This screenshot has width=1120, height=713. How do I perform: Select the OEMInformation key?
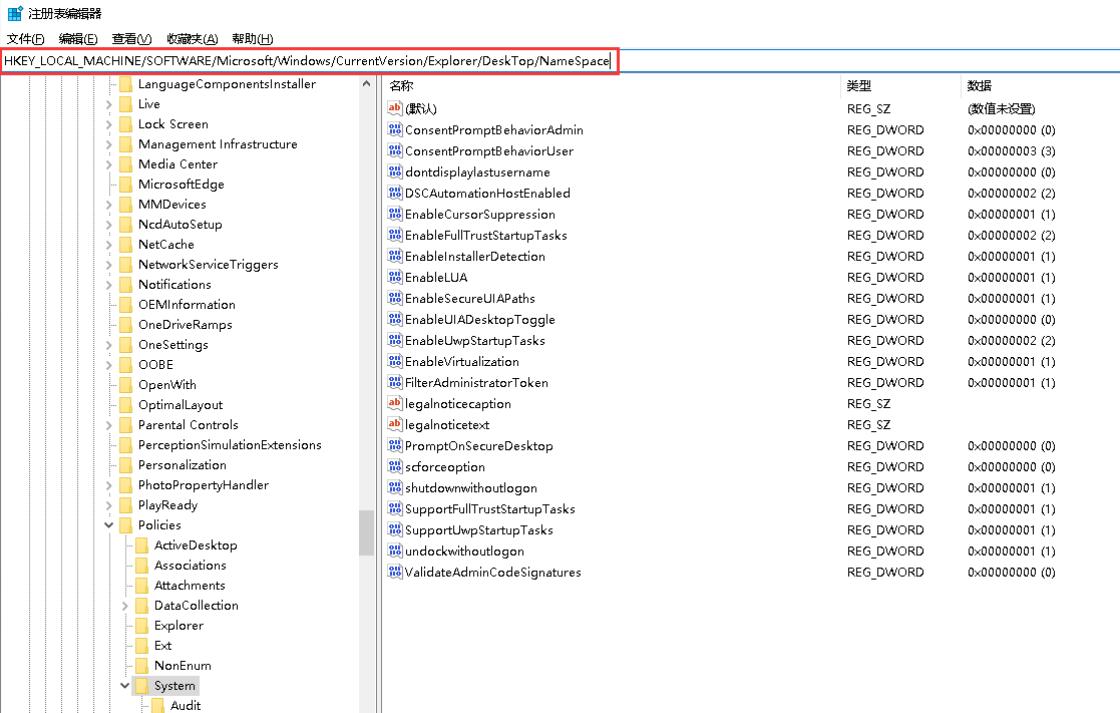click(x=186, y=304)
